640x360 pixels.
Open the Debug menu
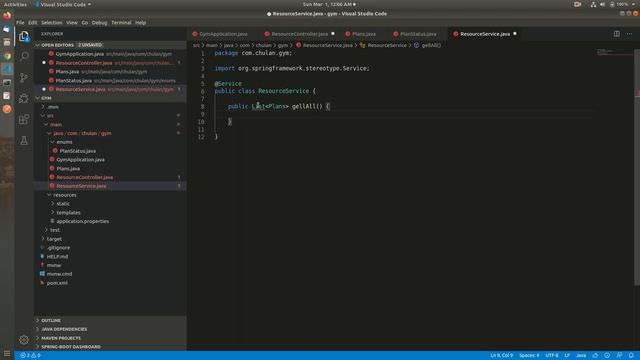tap(99, 23)
